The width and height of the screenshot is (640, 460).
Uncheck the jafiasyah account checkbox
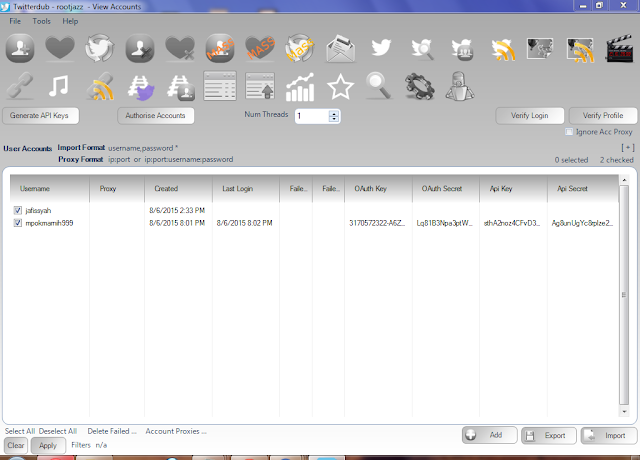pyautogui.click(x=18, y=210)
